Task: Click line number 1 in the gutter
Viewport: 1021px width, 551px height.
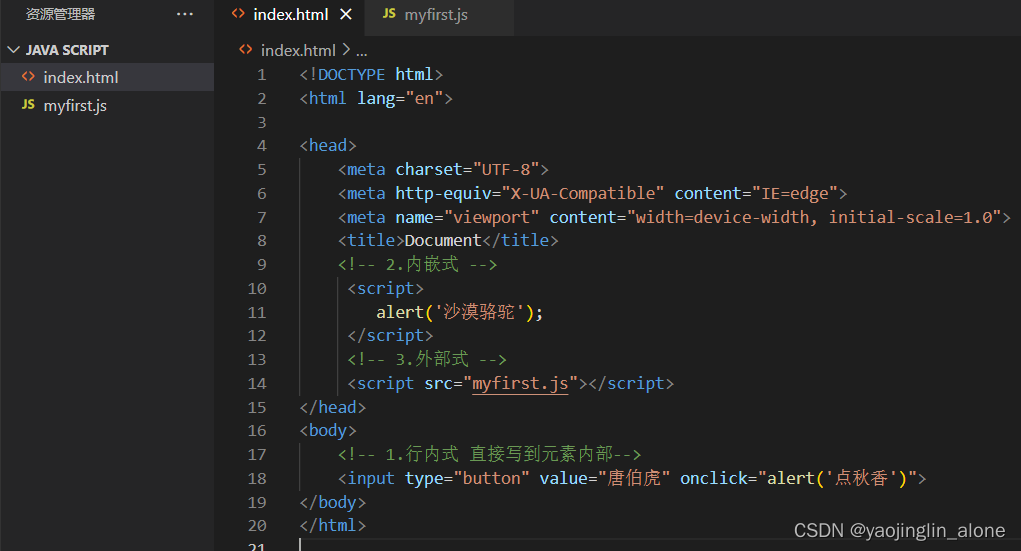Action: 261,75
